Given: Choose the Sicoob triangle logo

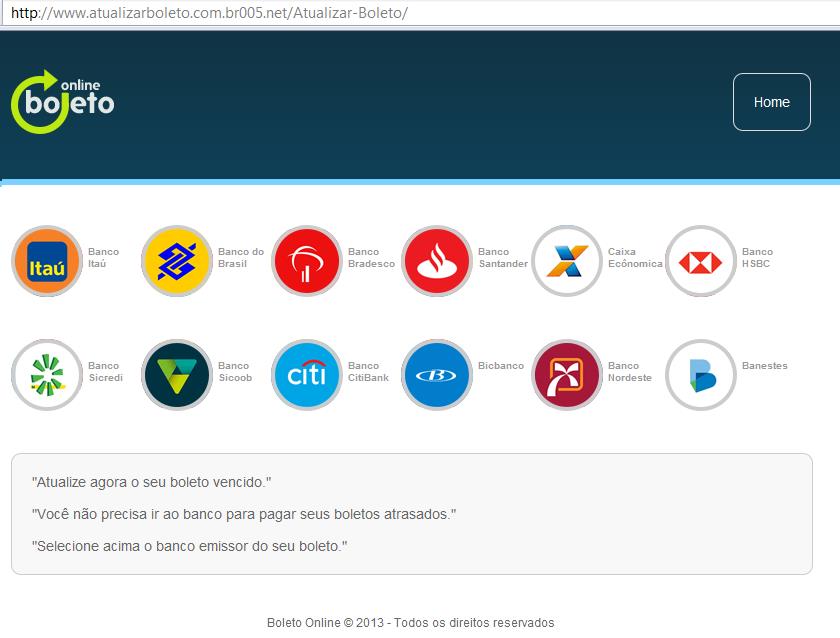Looking at the screenshot, I should point(177,375).
